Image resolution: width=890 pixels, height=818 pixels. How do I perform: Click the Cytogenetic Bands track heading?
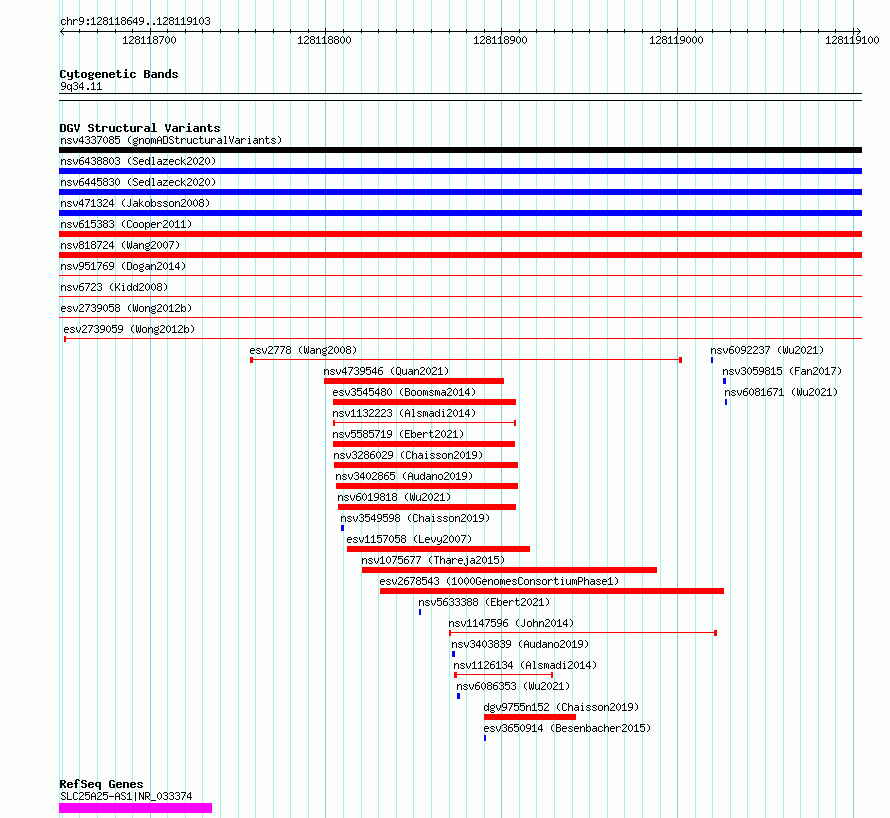pos(119,74)
